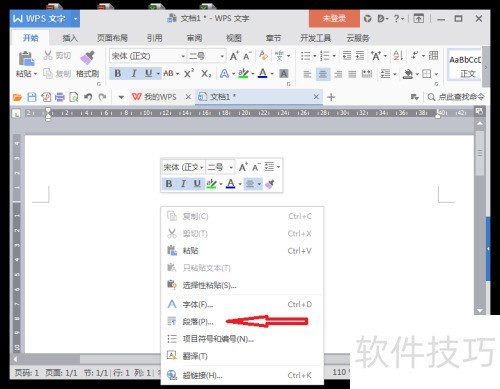
Task: Click the increase indent icon
Action: (360, 56)
